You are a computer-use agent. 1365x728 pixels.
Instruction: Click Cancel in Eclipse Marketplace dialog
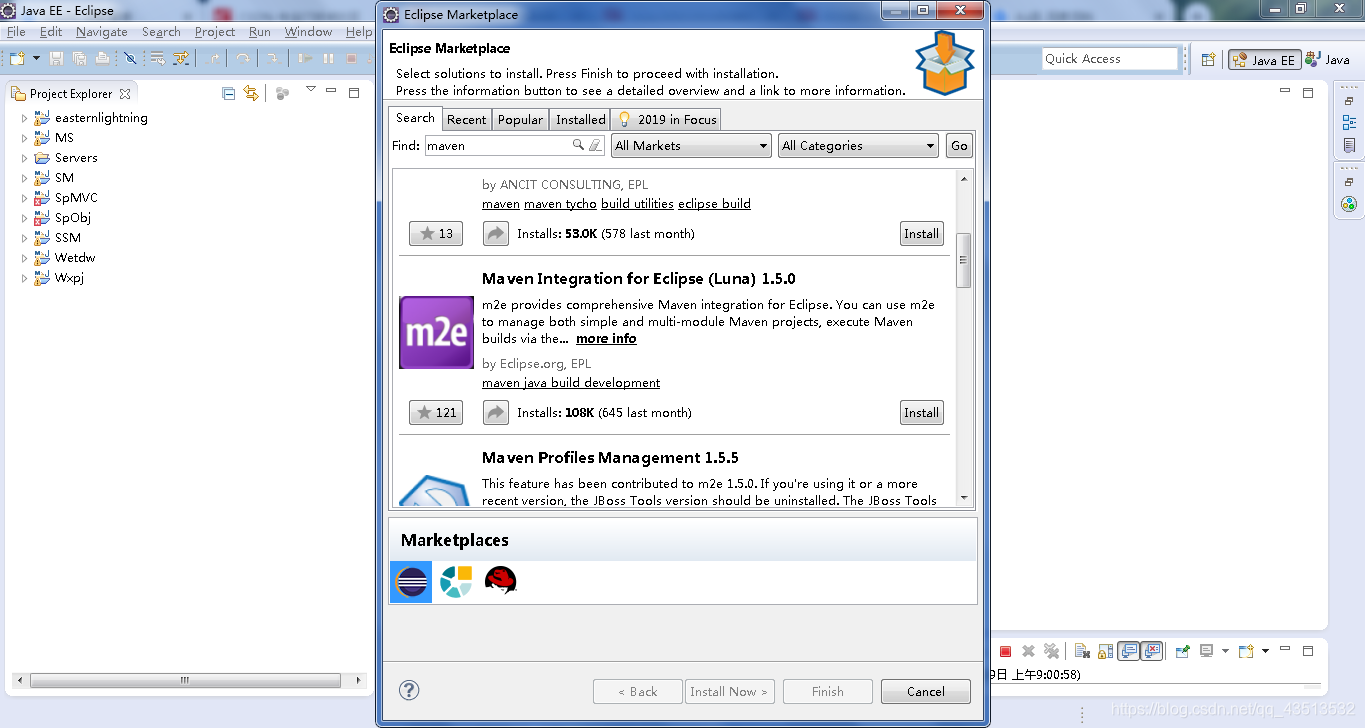click(x=926, y=692)
